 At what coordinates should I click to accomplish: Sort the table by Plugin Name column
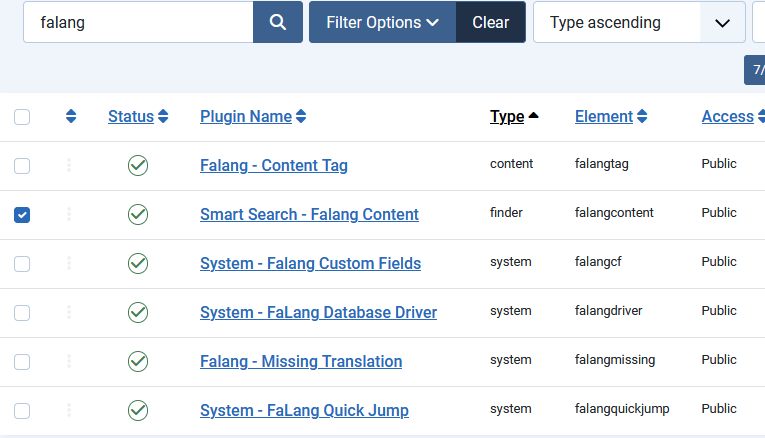pyautogui.click(x=252, y=117)
